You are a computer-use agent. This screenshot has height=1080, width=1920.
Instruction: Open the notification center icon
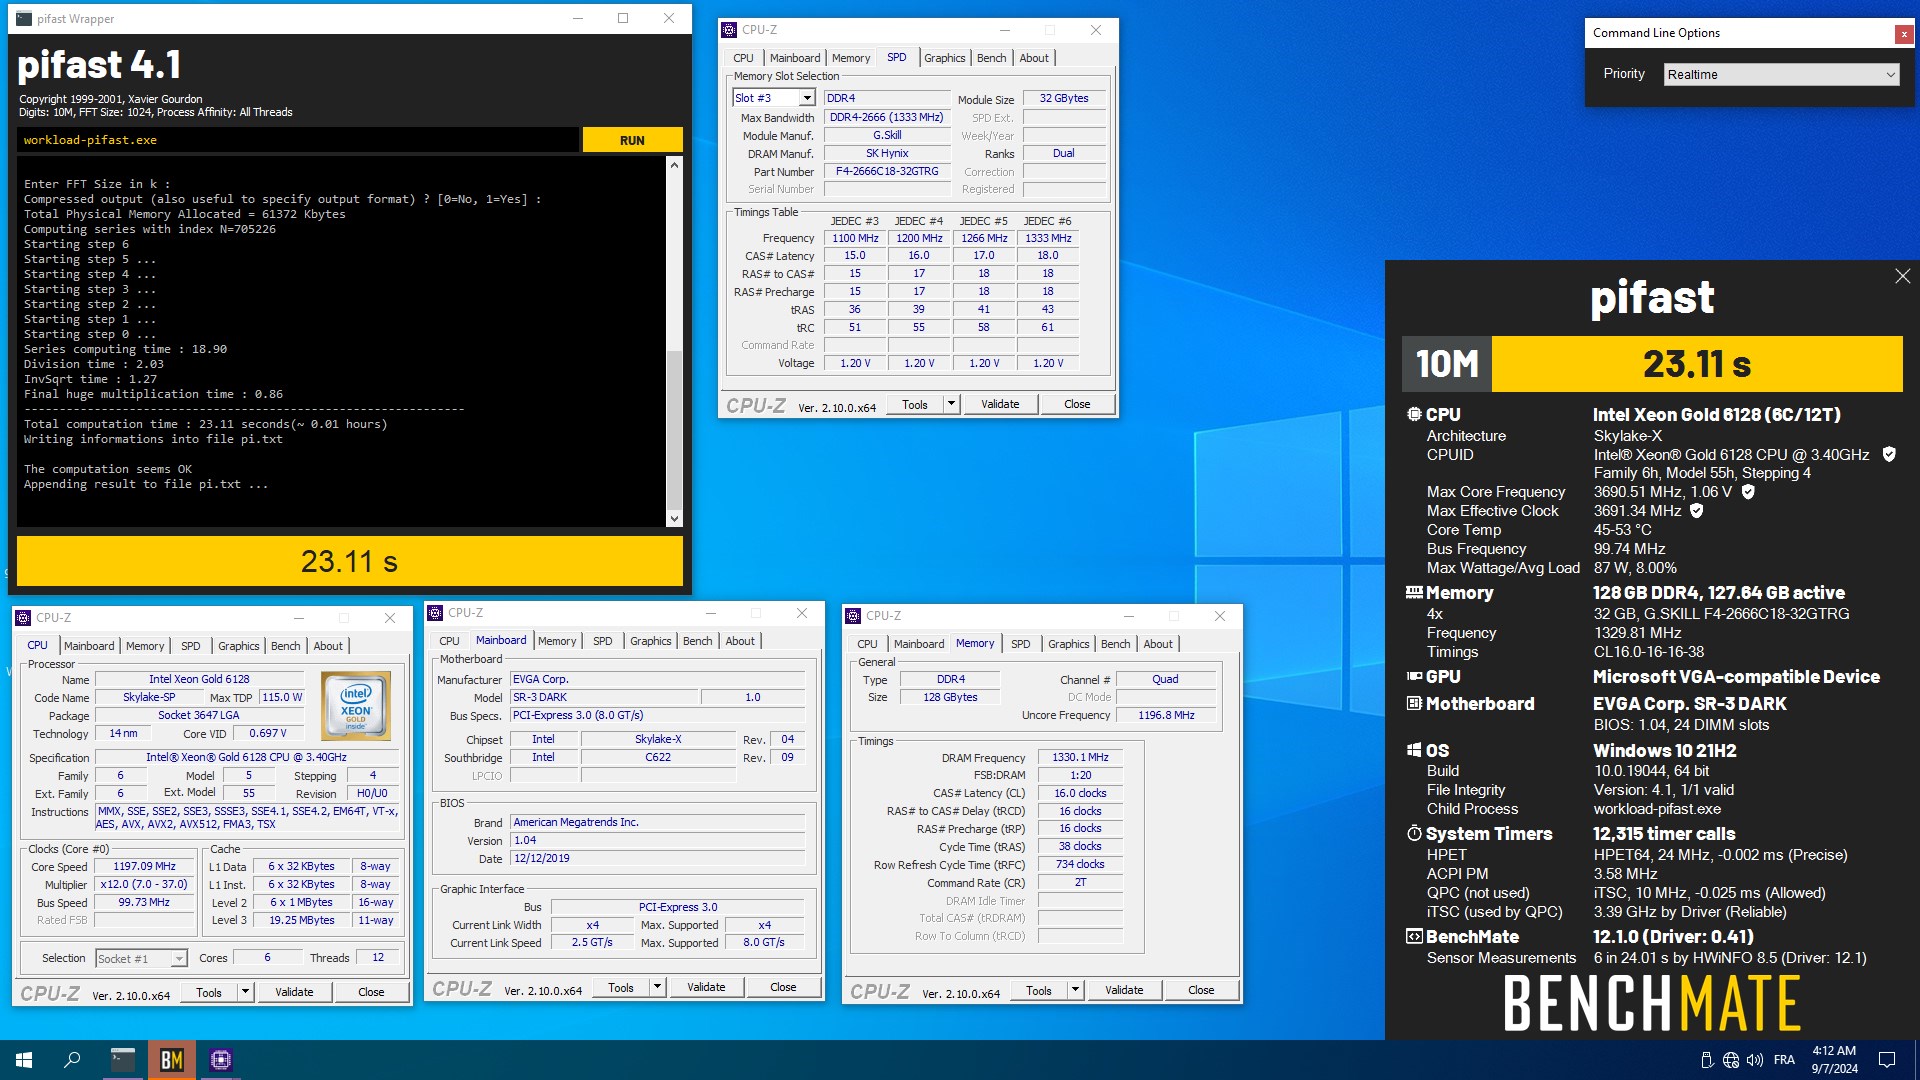[x=1887, y=1060]
